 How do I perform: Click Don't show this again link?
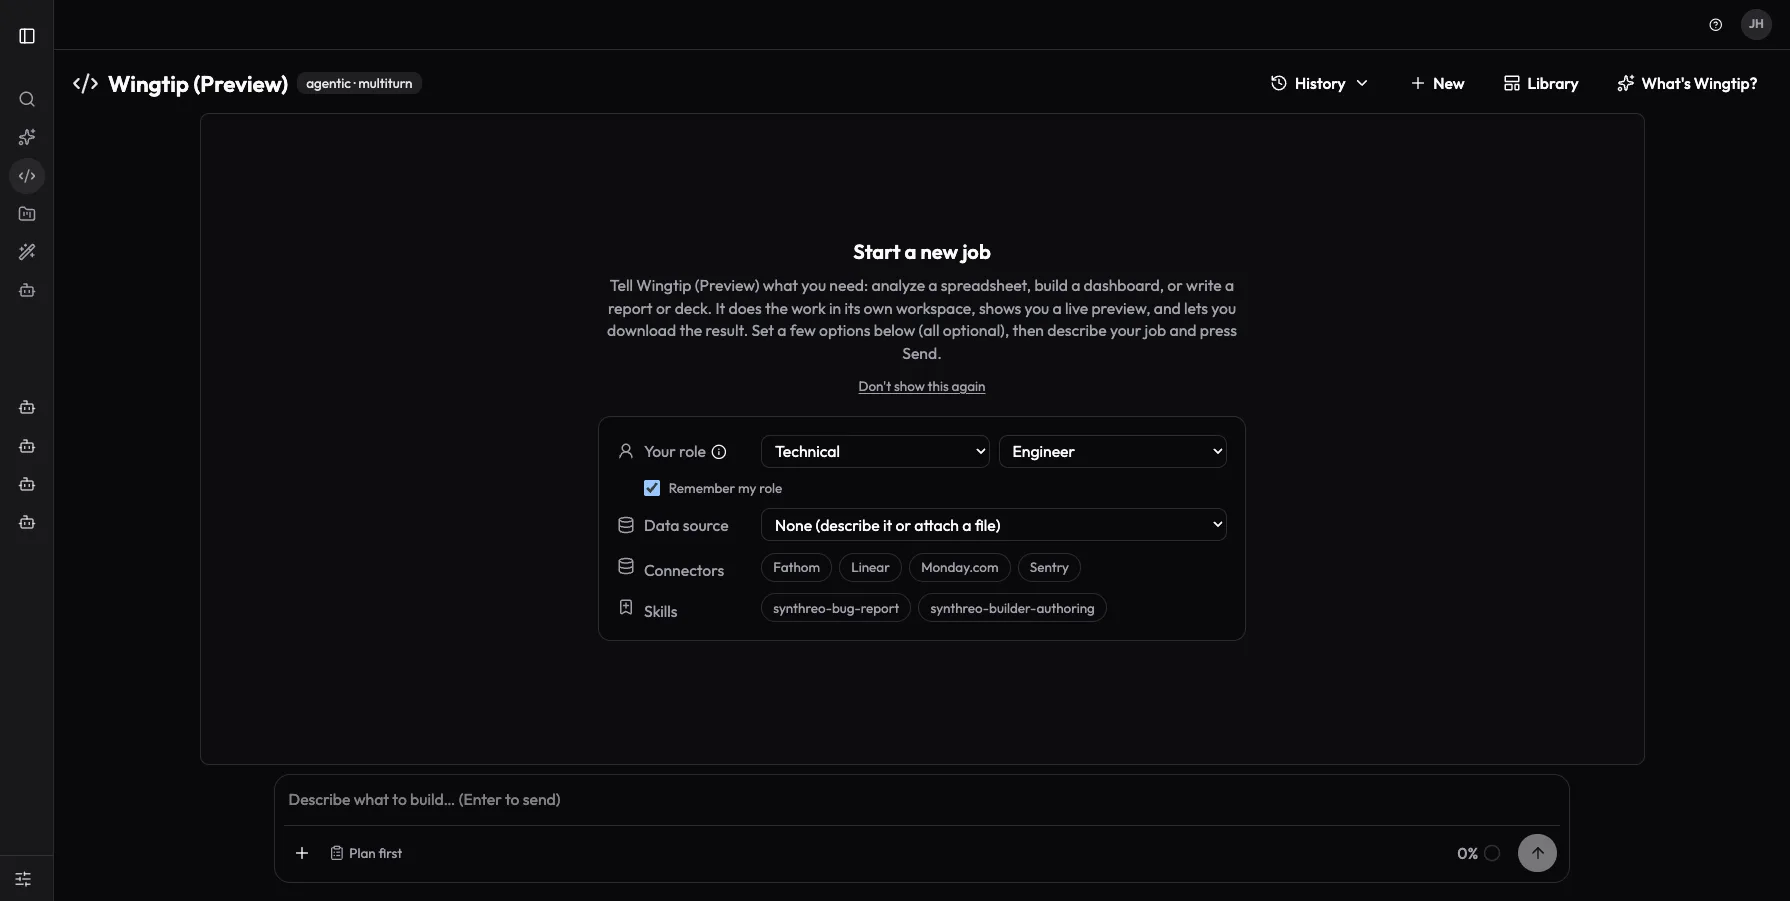(x=922, y=387)
